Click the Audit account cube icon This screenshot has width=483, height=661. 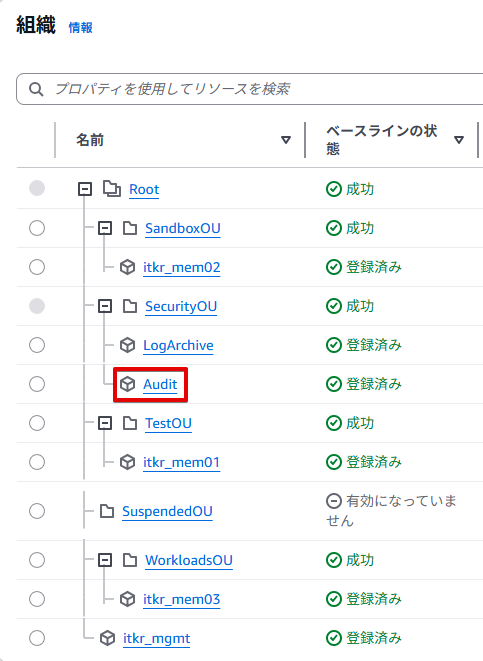(127, 384)
